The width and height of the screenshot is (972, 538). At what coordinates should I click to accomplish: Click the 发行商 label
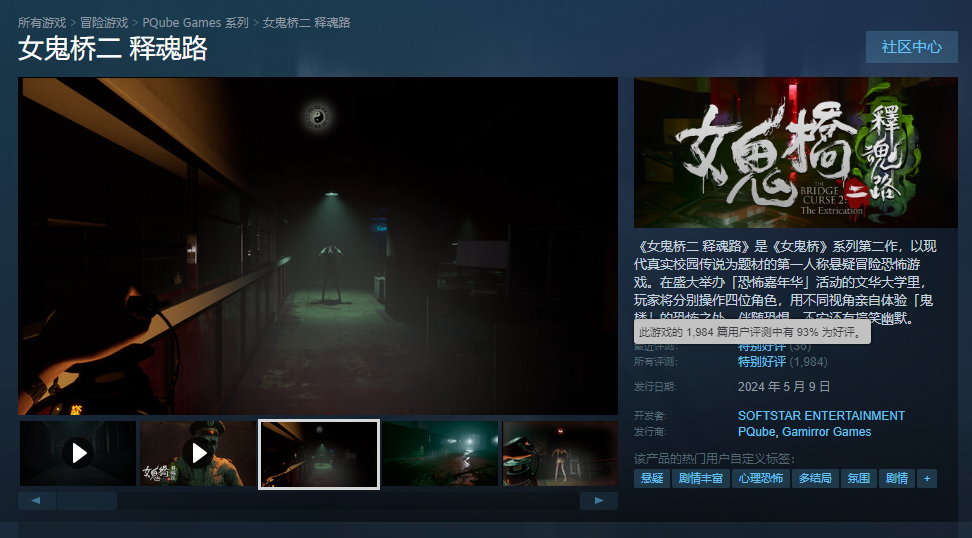click(650, 432)
